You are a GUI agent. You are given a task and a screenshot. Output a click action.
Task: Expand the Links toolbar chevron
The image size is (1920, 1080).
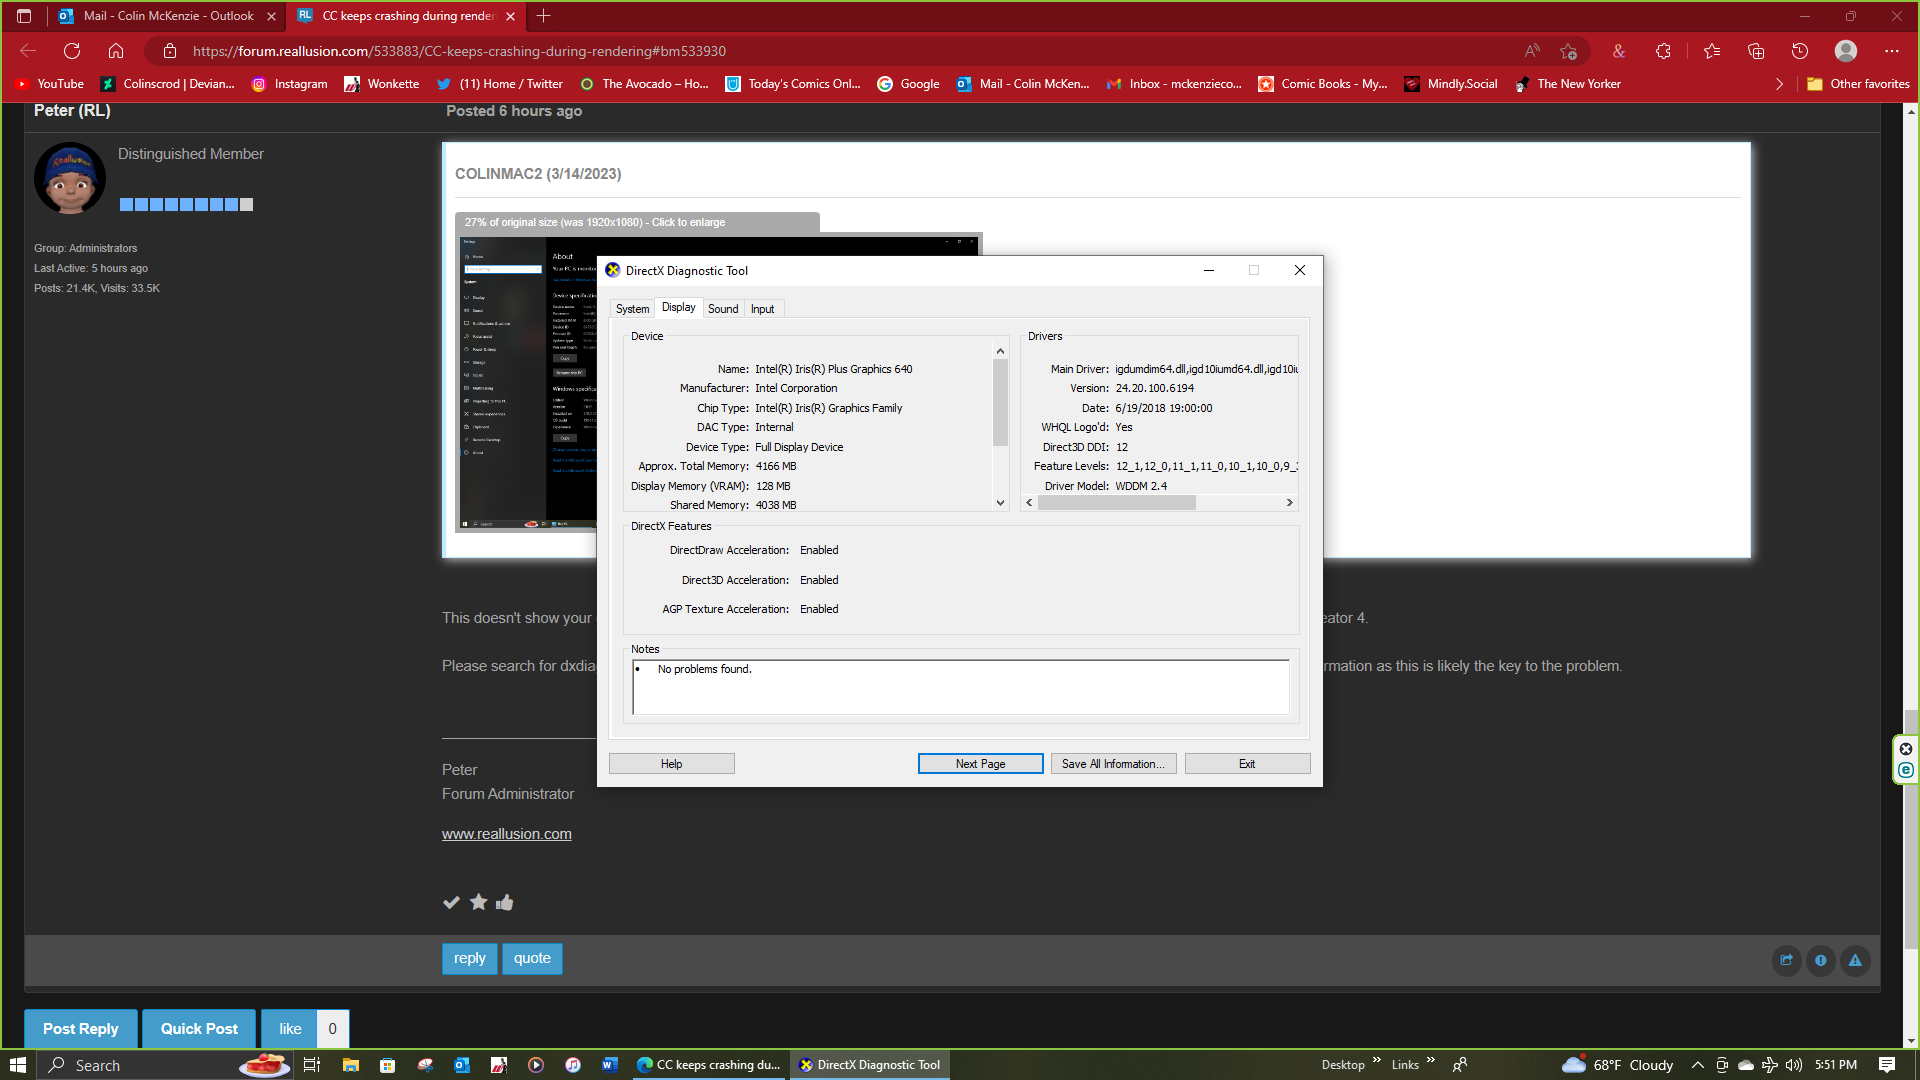click(1431, 1061)
